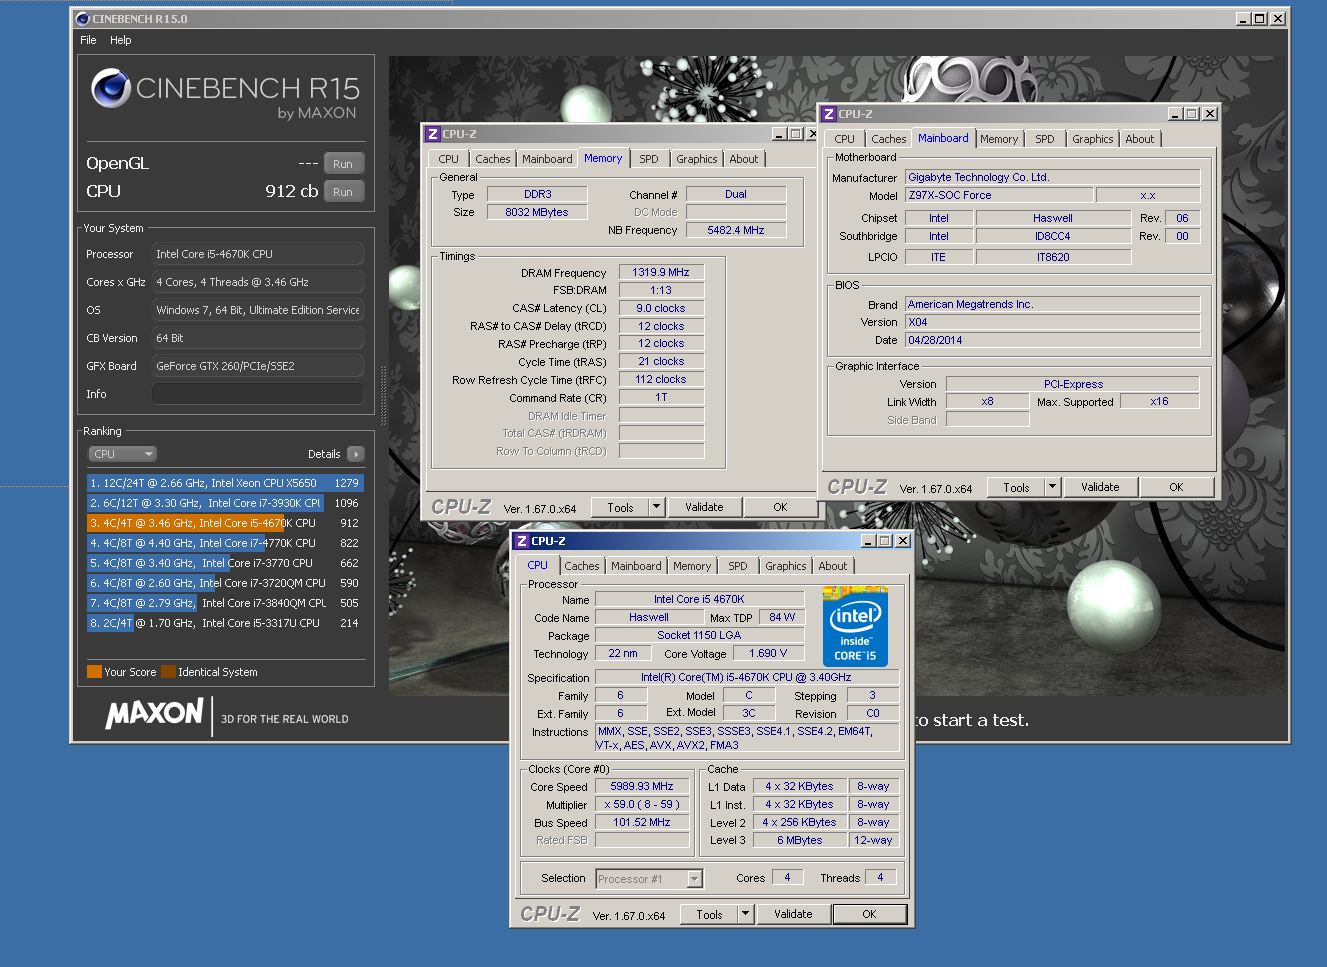Image resolution: width=1327 pixels, height=967 pixels.
Task: Click the Details arrow button in Ranking
Action: click(355, 454)
